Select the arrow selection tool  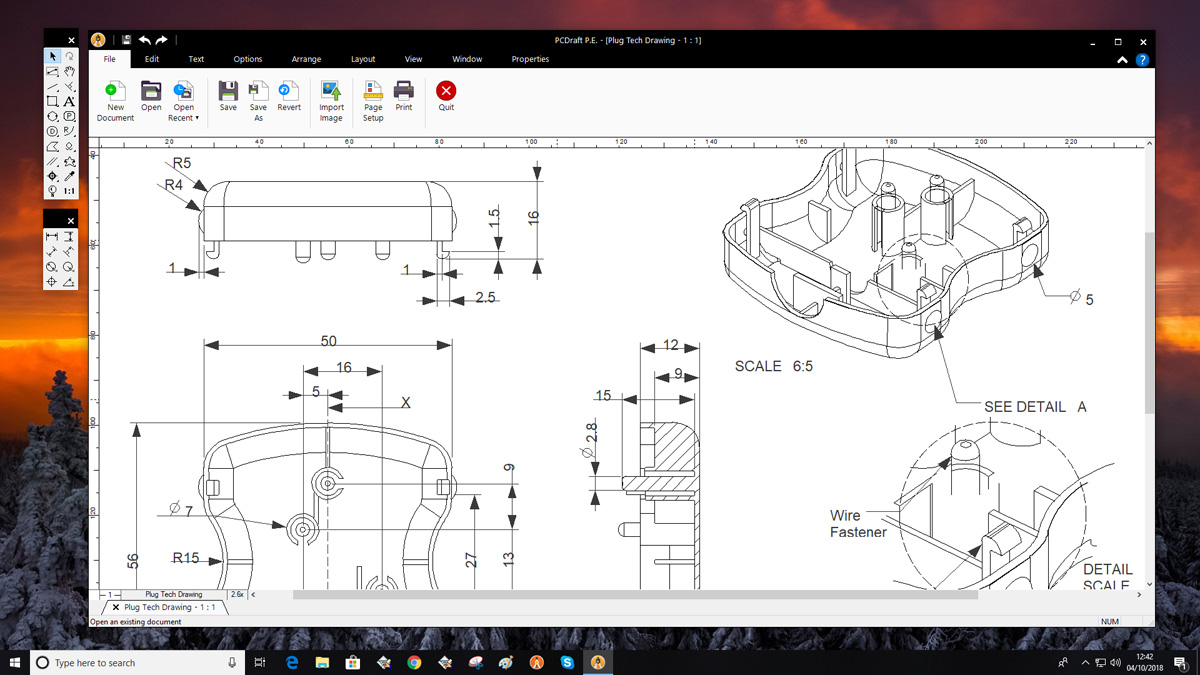(53, 56)
